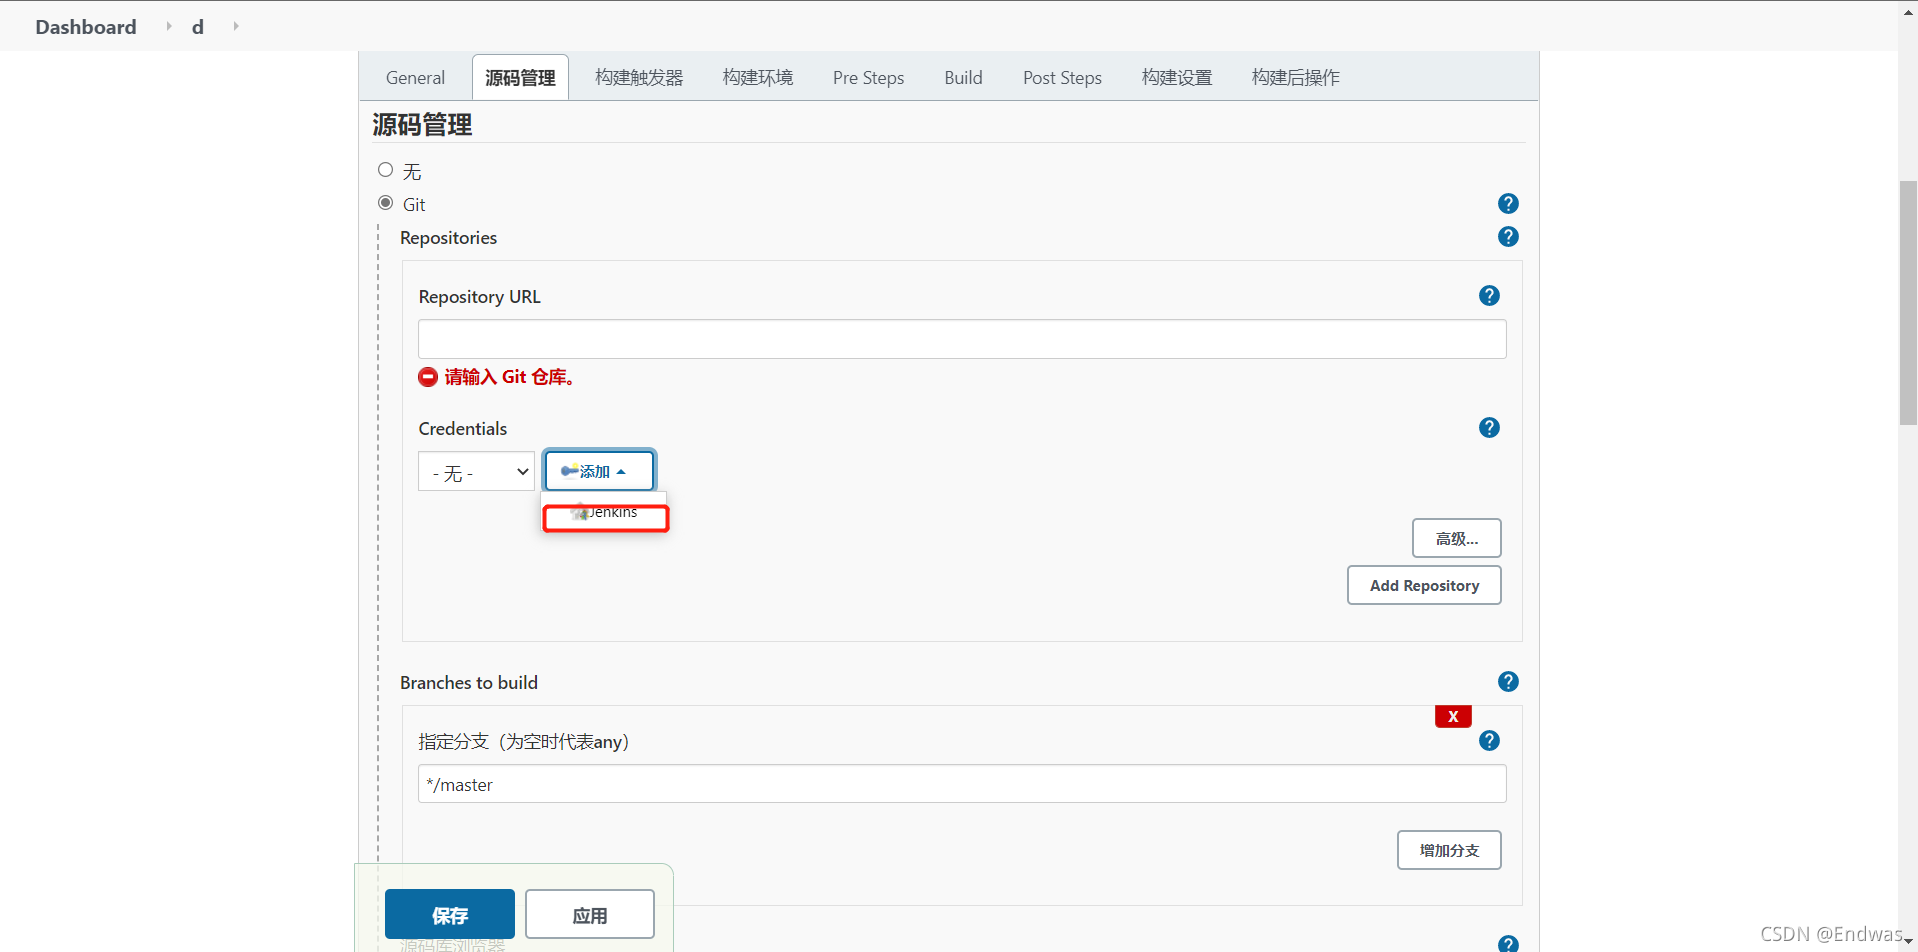Open help for Repositories section
Image resolution: width=1918 pixels, height=952 pixels.
[x=1508, y=237]
